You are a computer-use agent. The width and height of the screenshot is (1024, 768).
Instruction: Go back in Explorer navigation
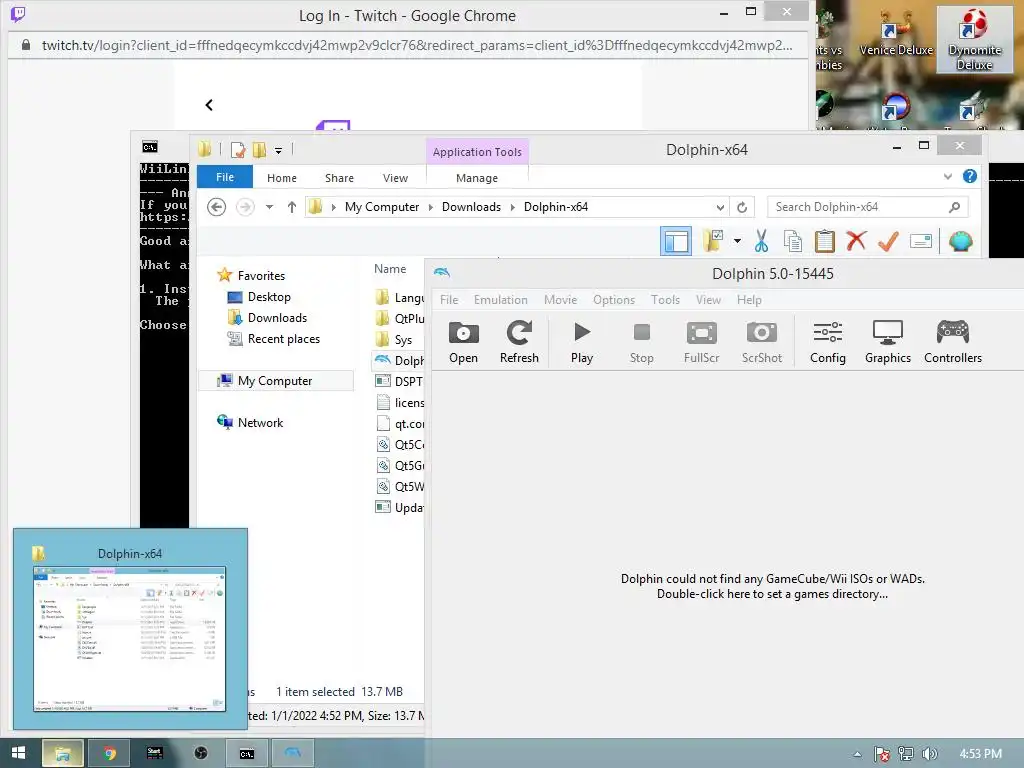(216, 207)
